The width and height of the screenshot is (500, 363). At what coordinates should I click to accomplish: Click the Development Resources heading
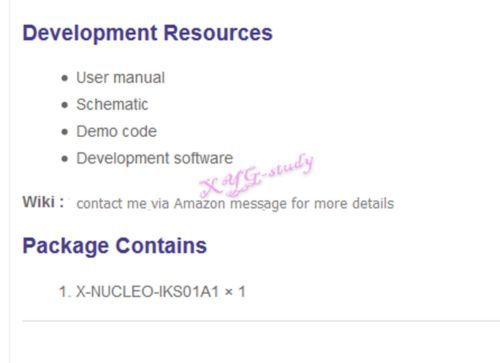pyautogui.click(x=147, y=33)
